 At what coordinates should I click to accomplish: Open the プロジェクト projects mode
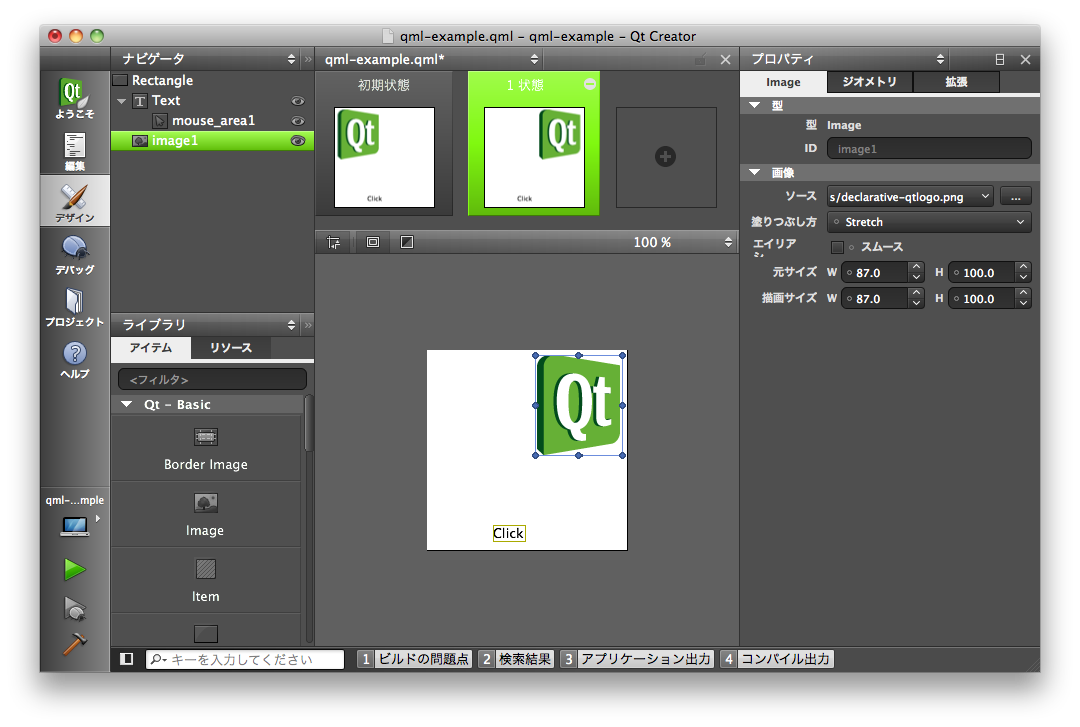tap(74, 306)
